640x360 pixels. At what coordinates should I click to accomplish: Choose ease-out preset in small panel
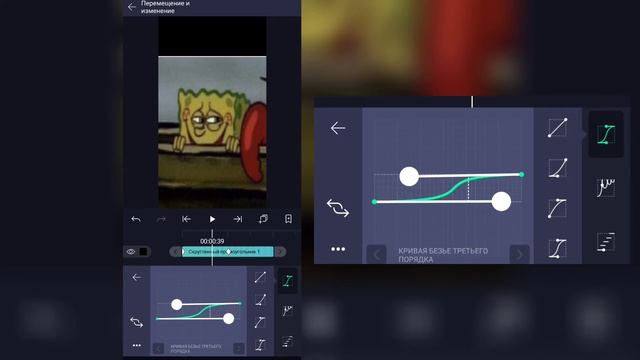(x=260, y=322)
